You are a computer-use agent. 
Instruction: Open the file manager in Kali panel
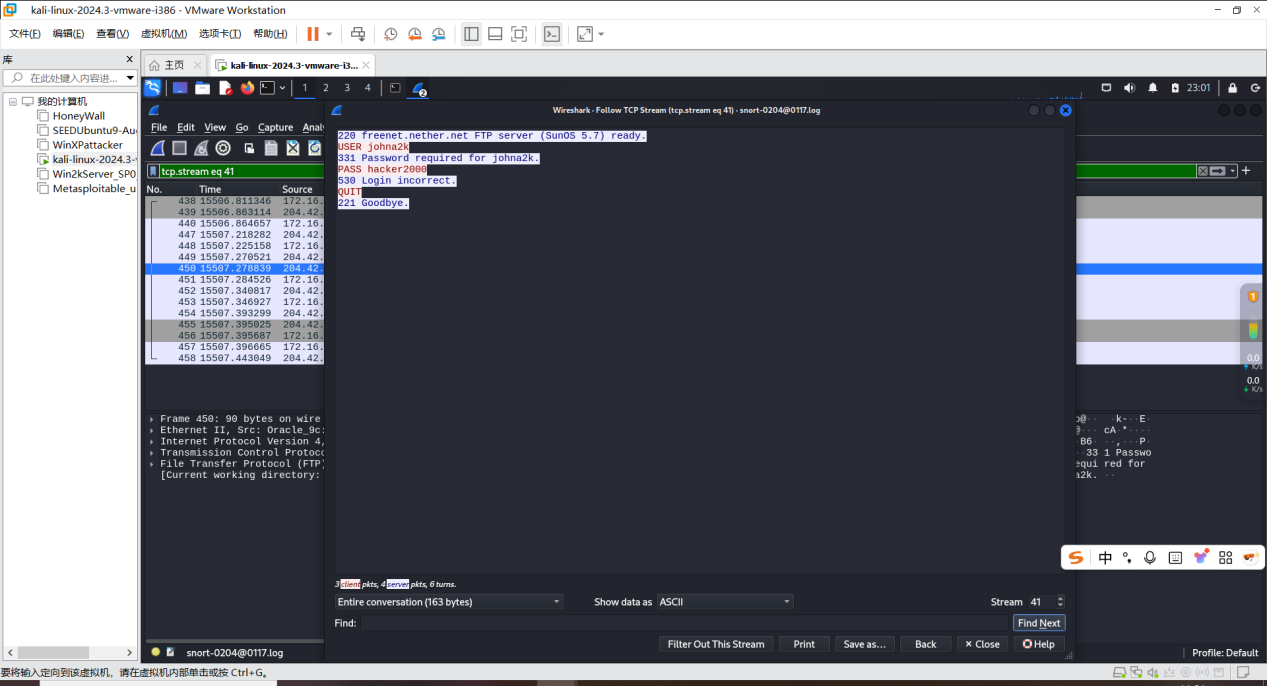[202, 88]
